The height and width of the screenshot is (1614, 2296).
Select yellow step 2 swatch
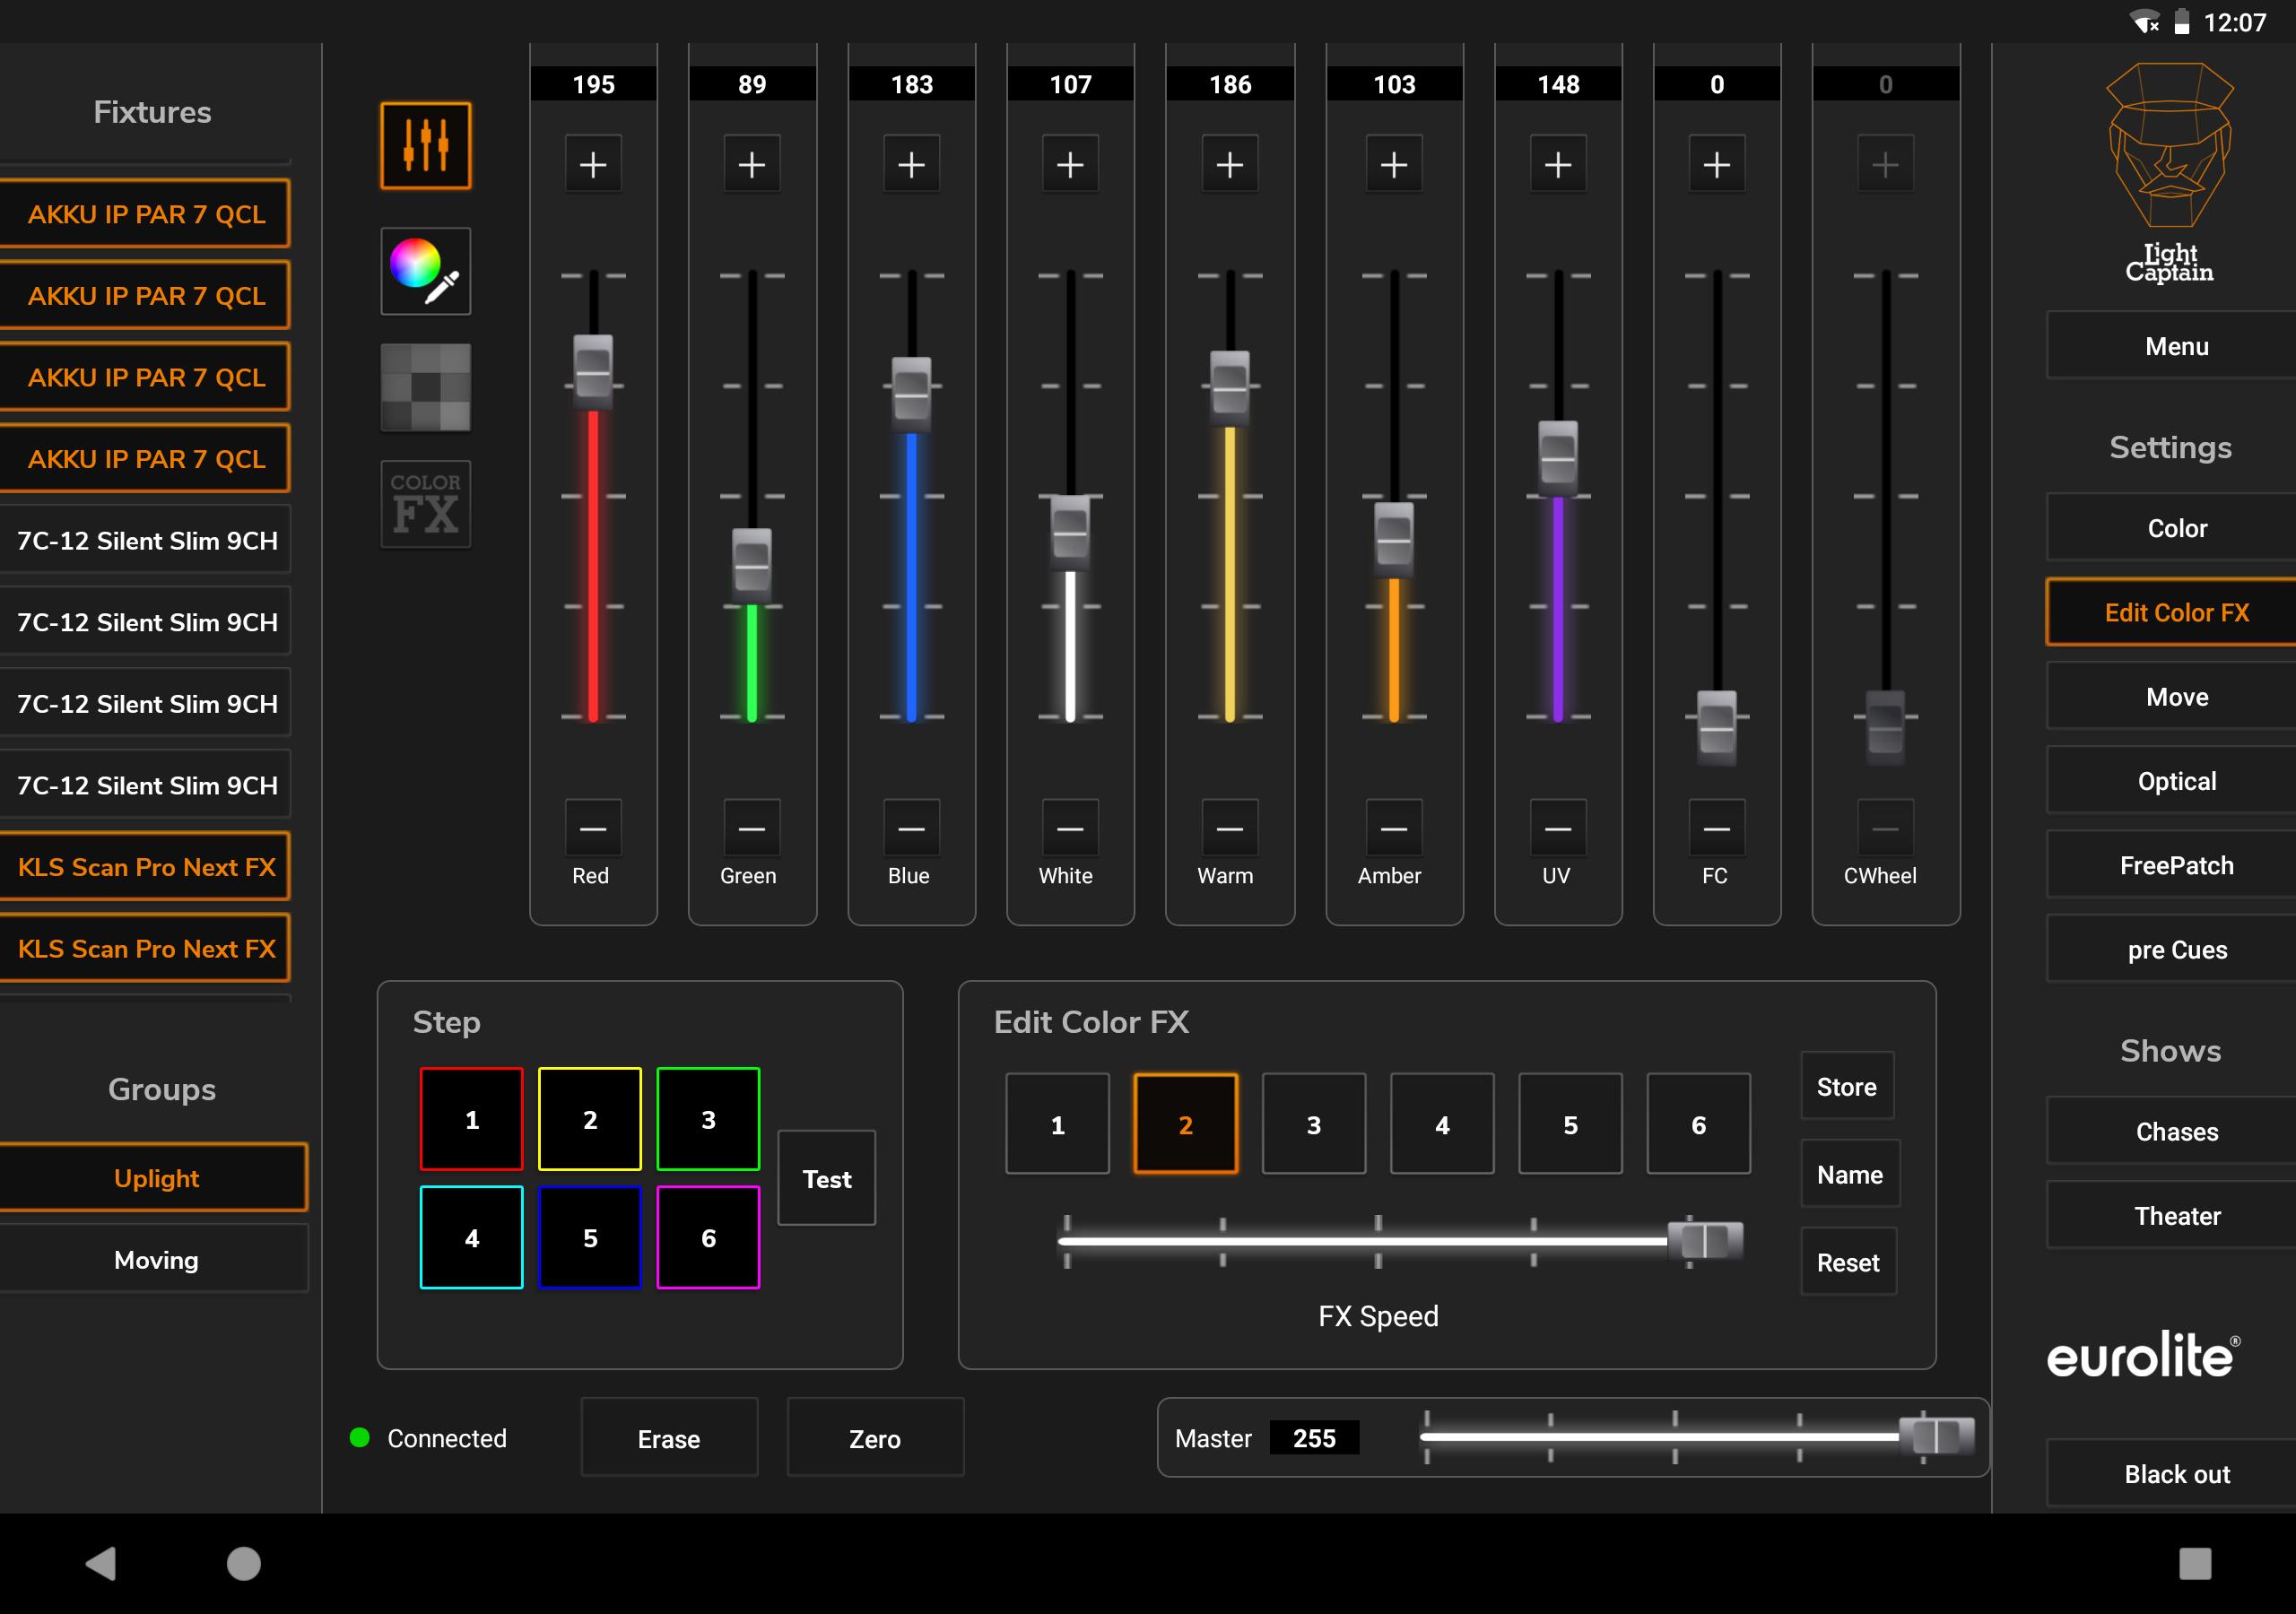click(590, 1119)
